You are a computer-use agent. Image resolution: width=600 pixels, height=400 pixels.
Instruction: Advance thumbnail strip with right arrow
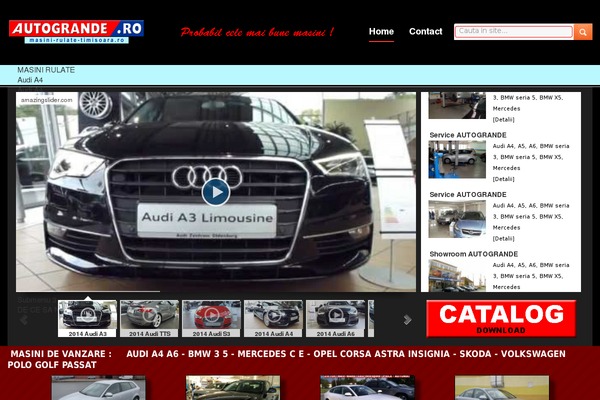click(408, 320)
